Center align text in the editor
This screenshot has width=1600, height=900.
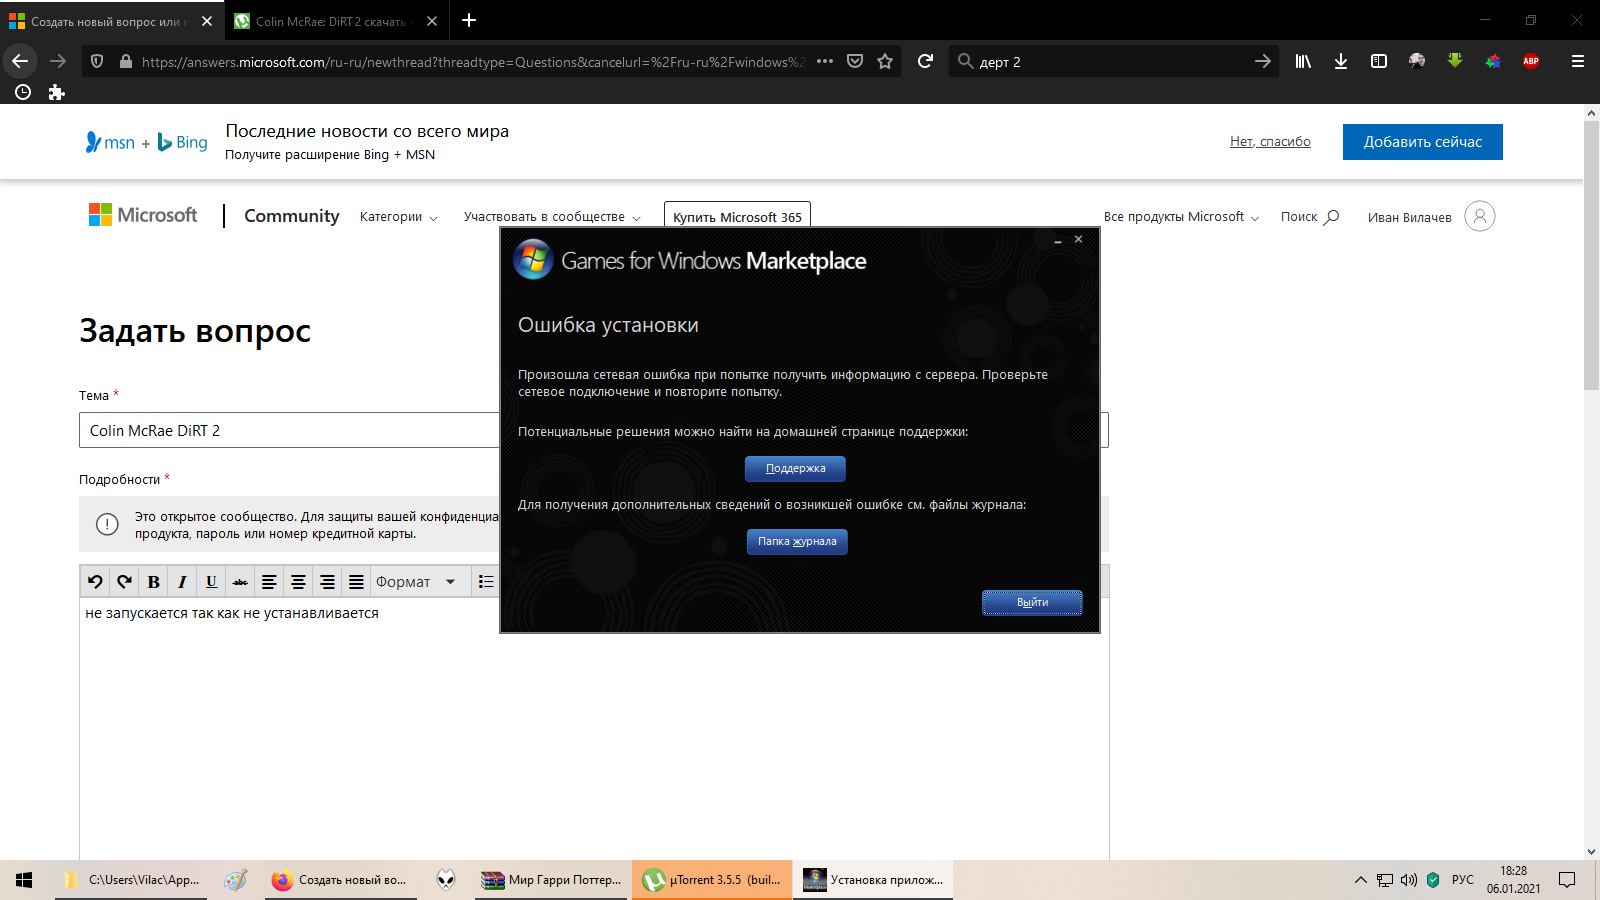pyautogui.click(x=298, y=581)
